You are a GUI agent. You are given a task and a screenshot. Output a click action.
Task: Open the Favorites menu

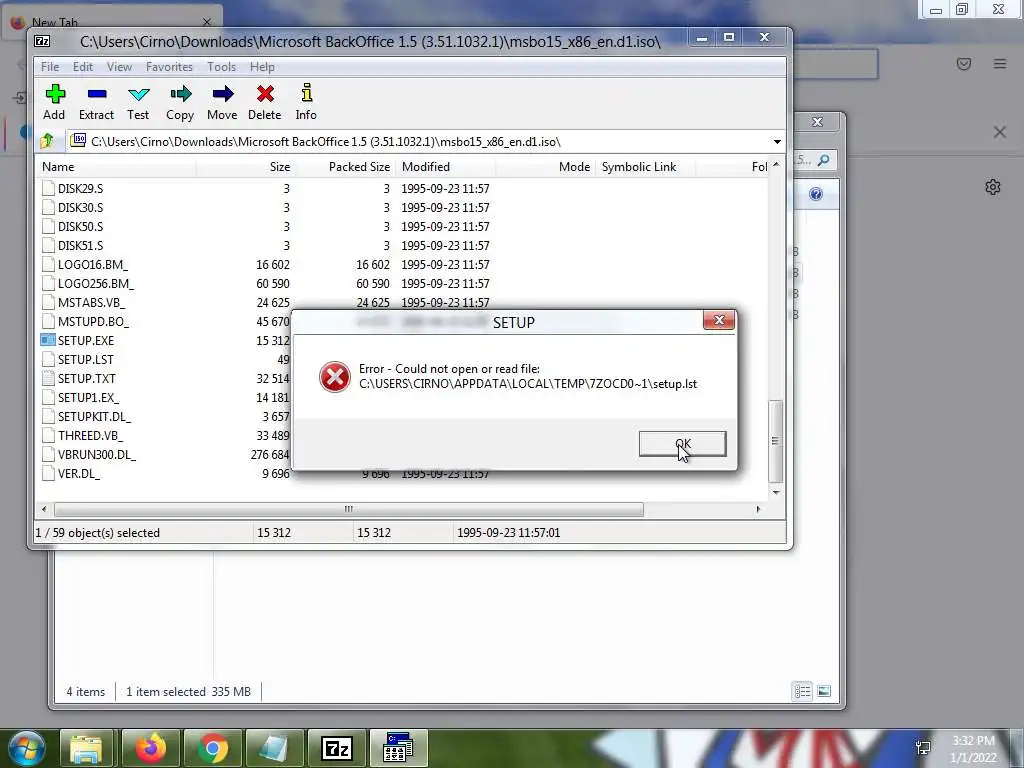click(169, 67)
